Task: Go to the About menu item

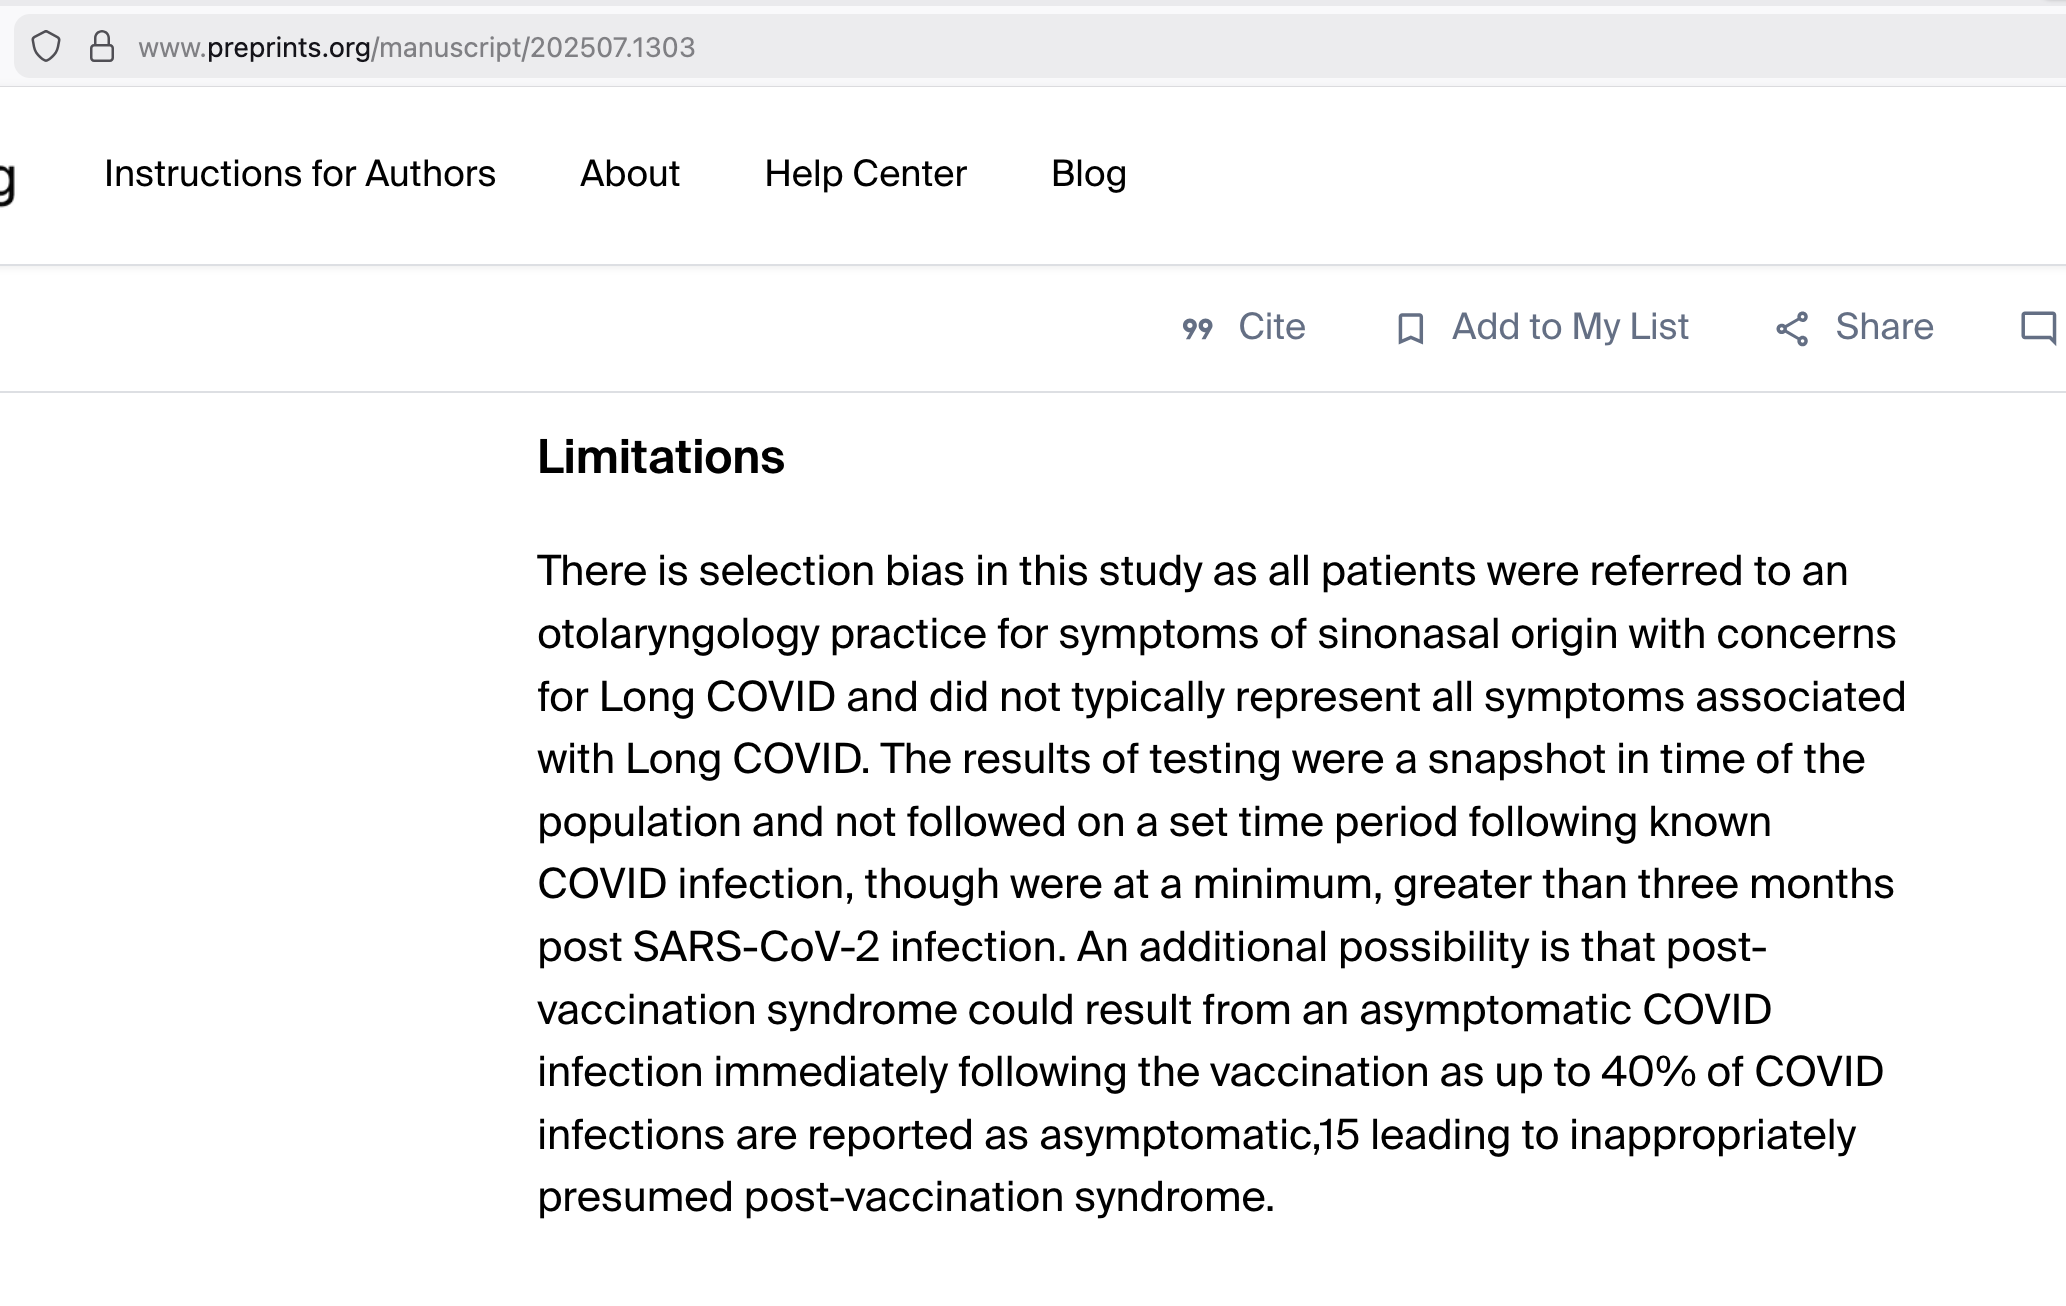Action: tap(629, 174)
